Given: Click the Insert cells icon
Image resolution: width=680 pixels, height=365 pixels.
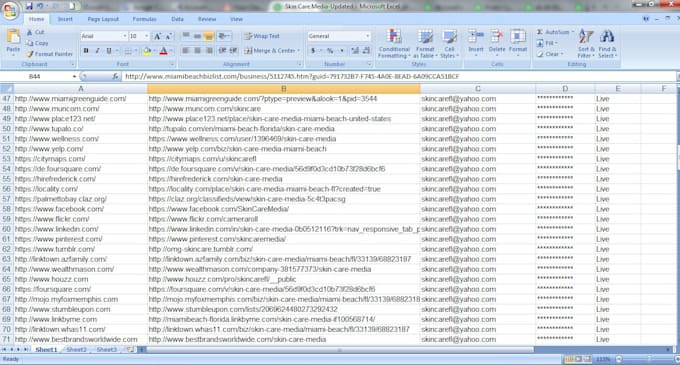Looking at the screenshot, I should pos(476,37).
